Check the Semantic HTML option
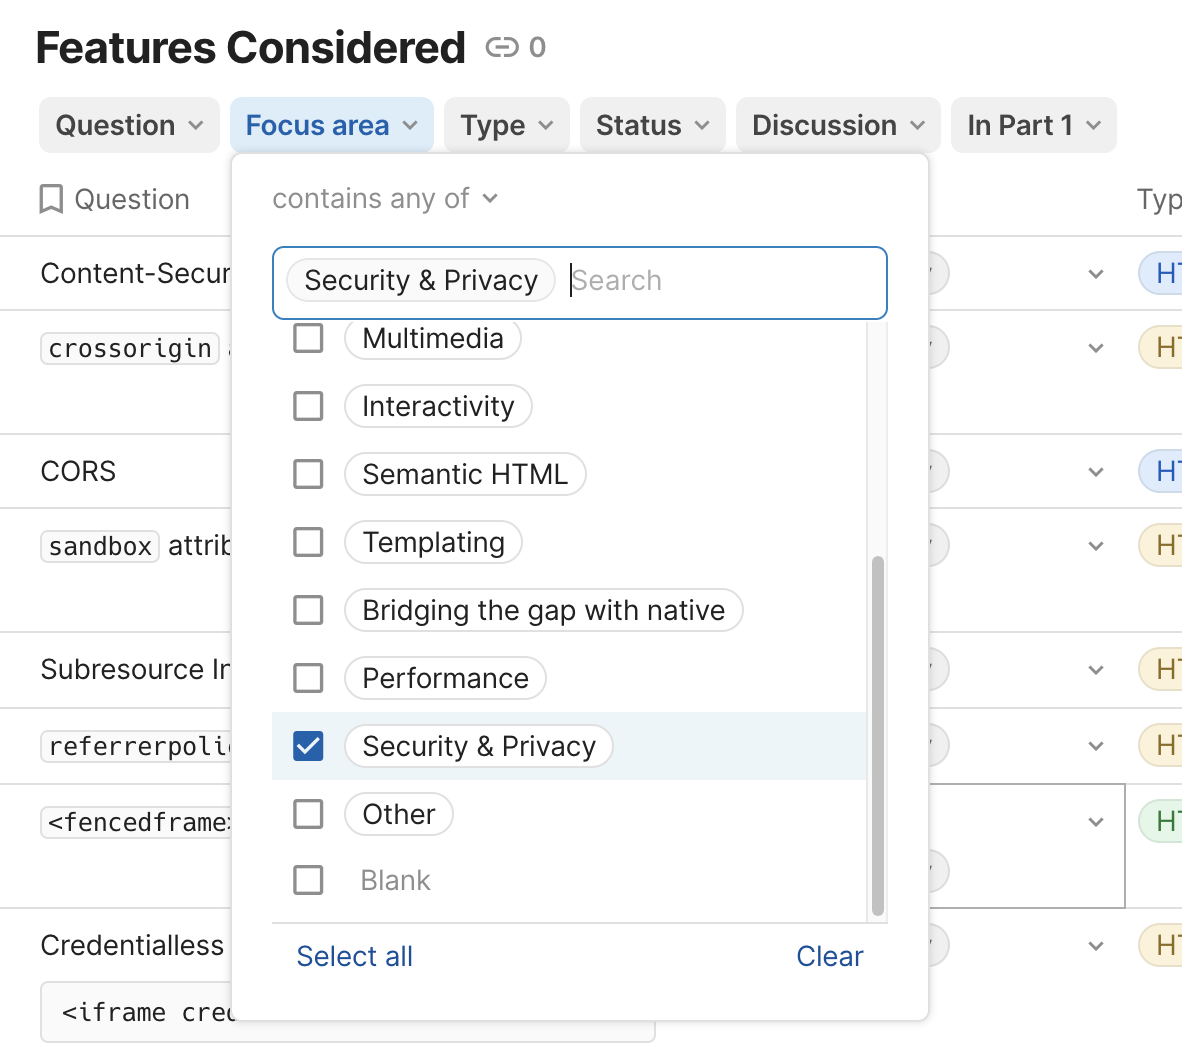This screenshot has height=1052, width=1182. pos(308,474)
